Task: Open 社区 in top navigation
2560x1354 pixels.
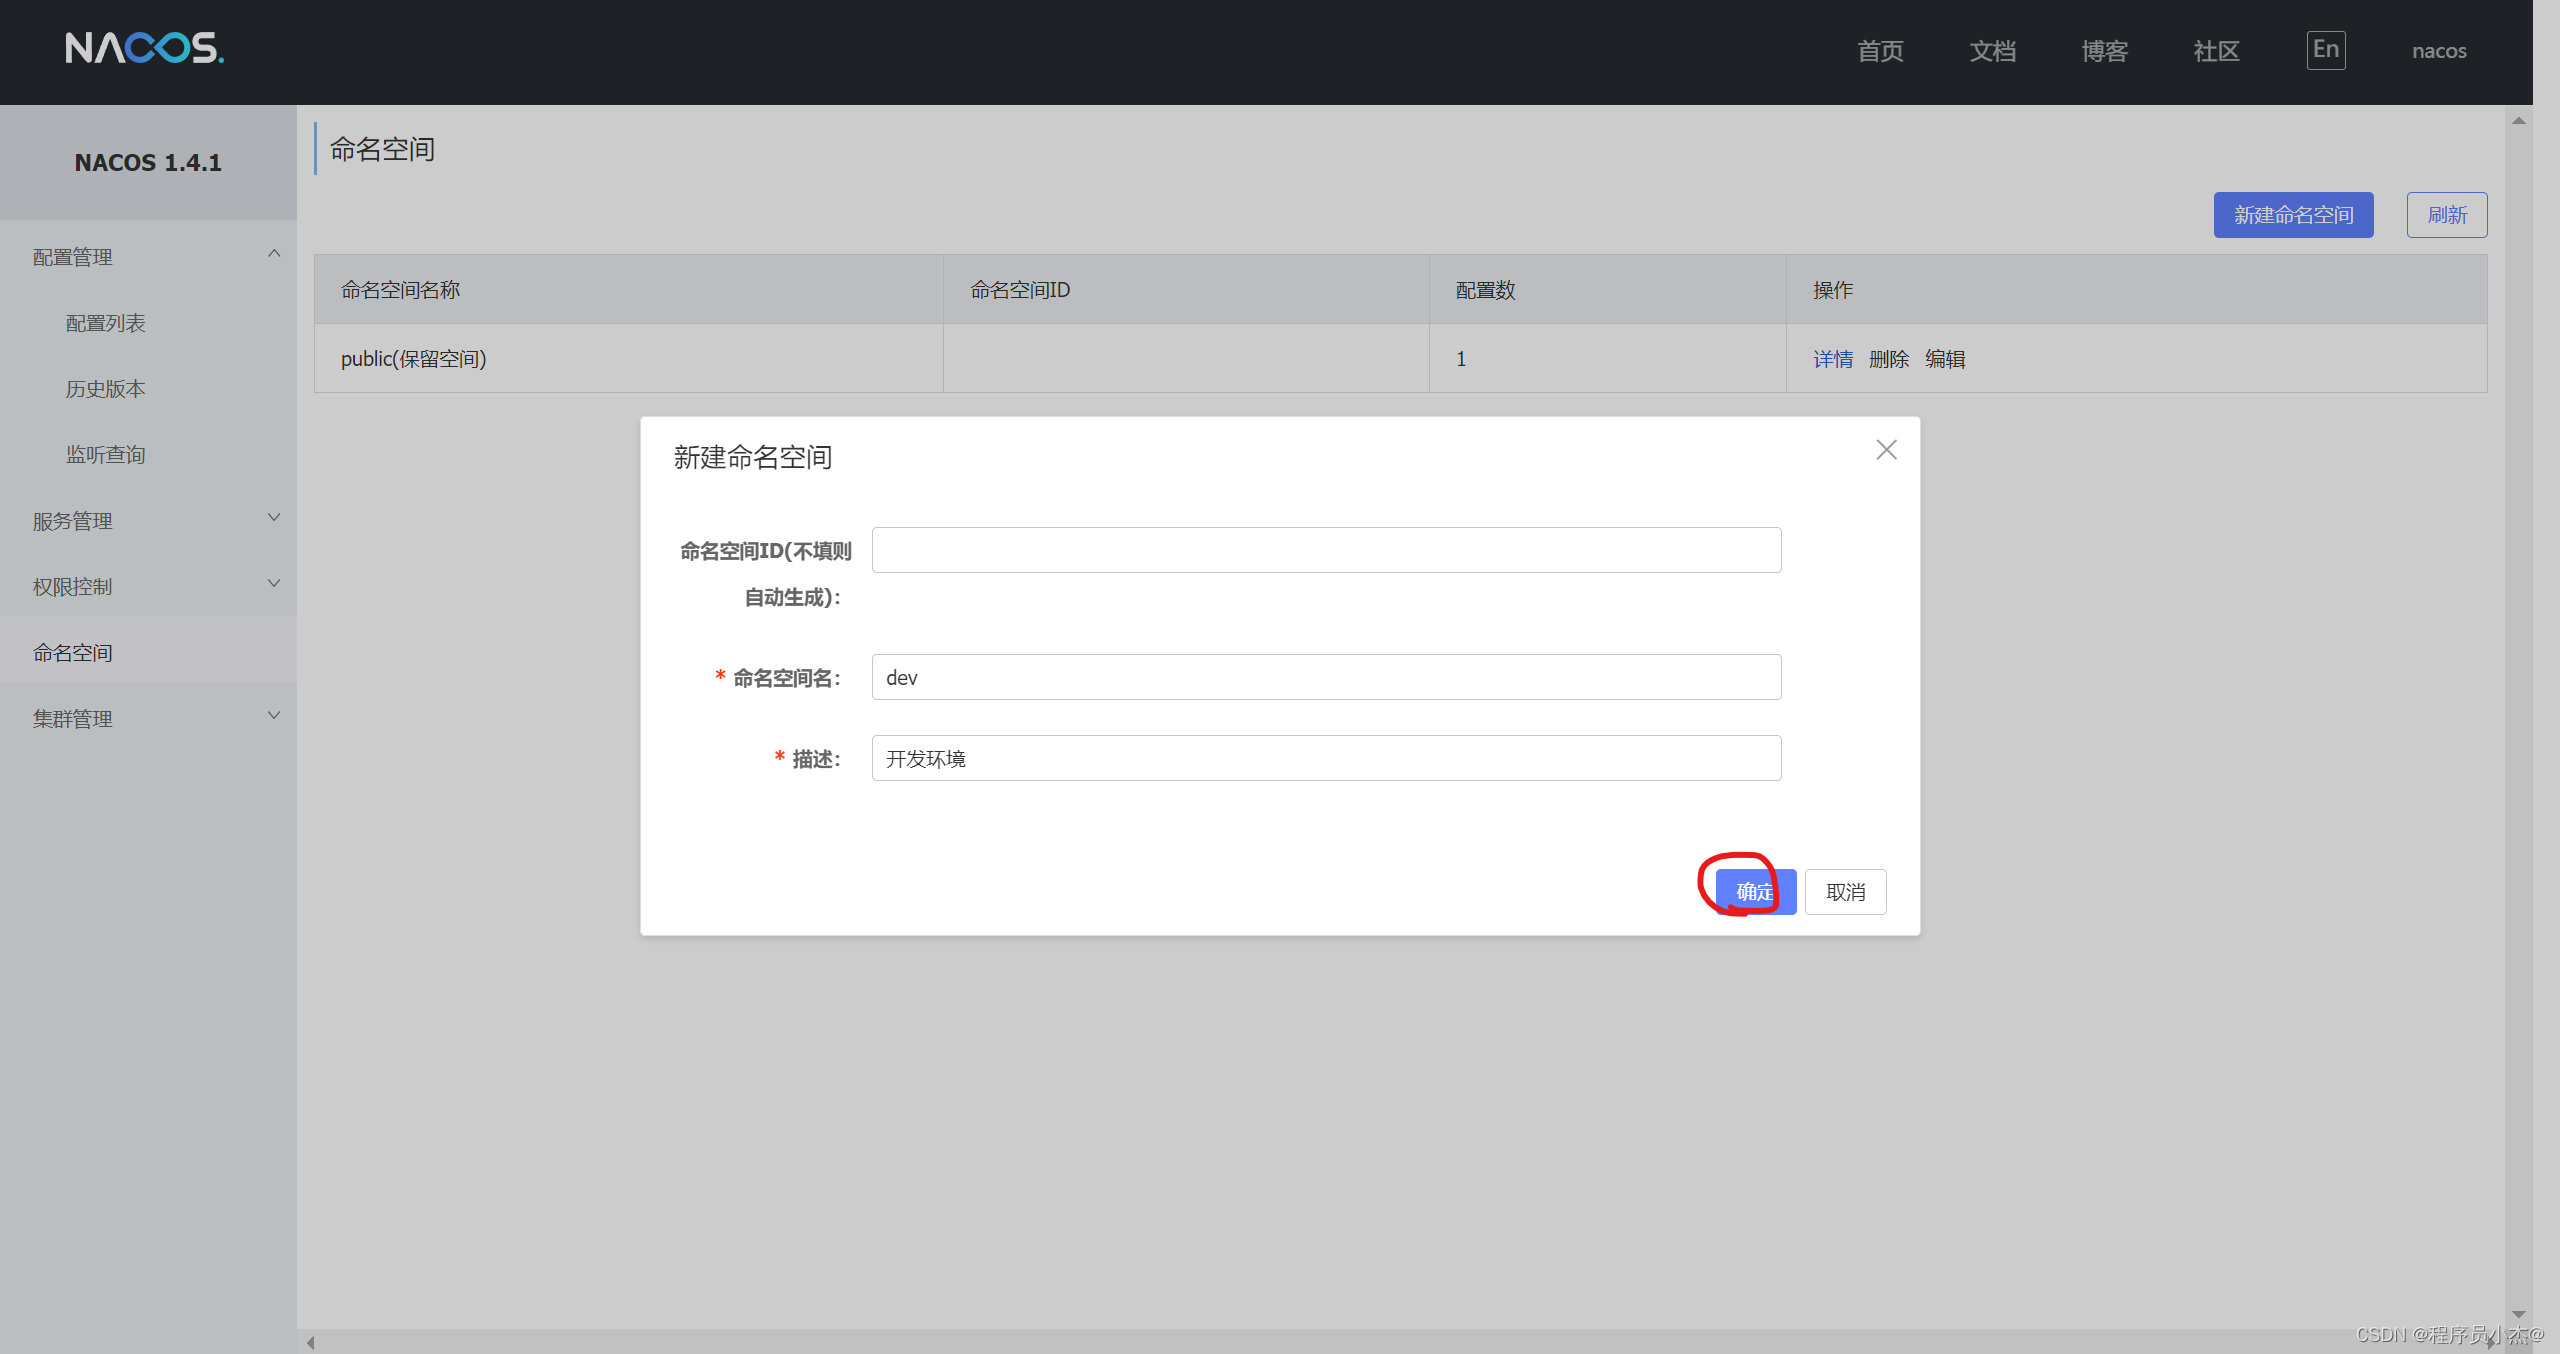Action: coord(2216,51)
